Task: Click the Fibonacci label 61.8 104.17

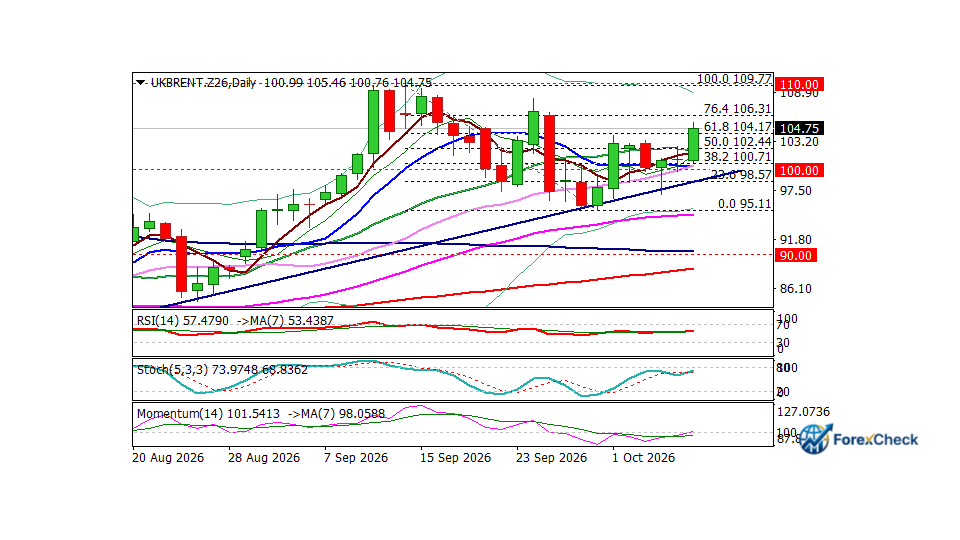Action: pos(738,127)
